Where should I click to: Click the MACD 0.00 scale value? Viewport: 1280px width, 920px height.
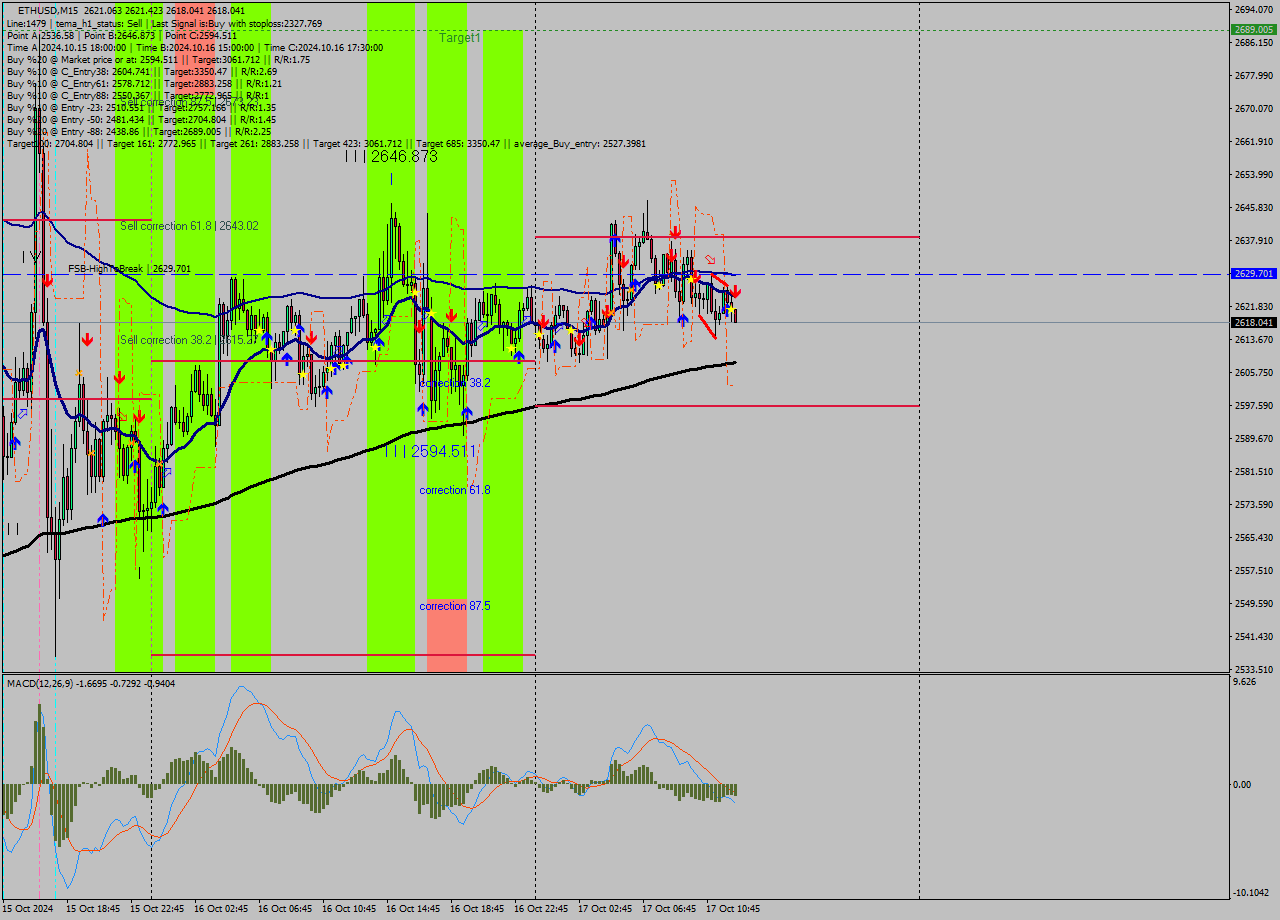tap(1243, 784)
